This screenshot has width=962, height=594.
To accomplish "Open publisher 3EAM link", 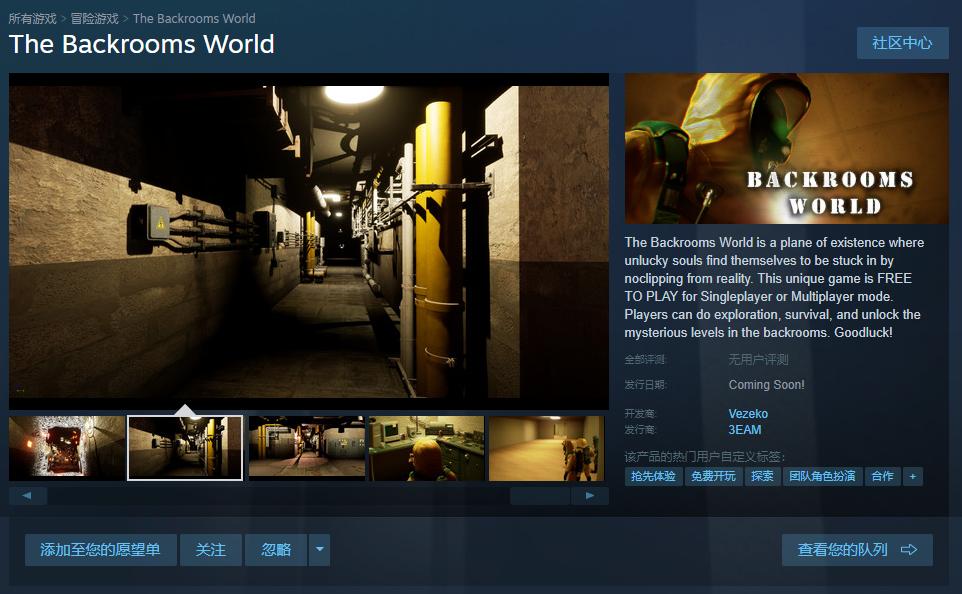I will pos(744,430).
